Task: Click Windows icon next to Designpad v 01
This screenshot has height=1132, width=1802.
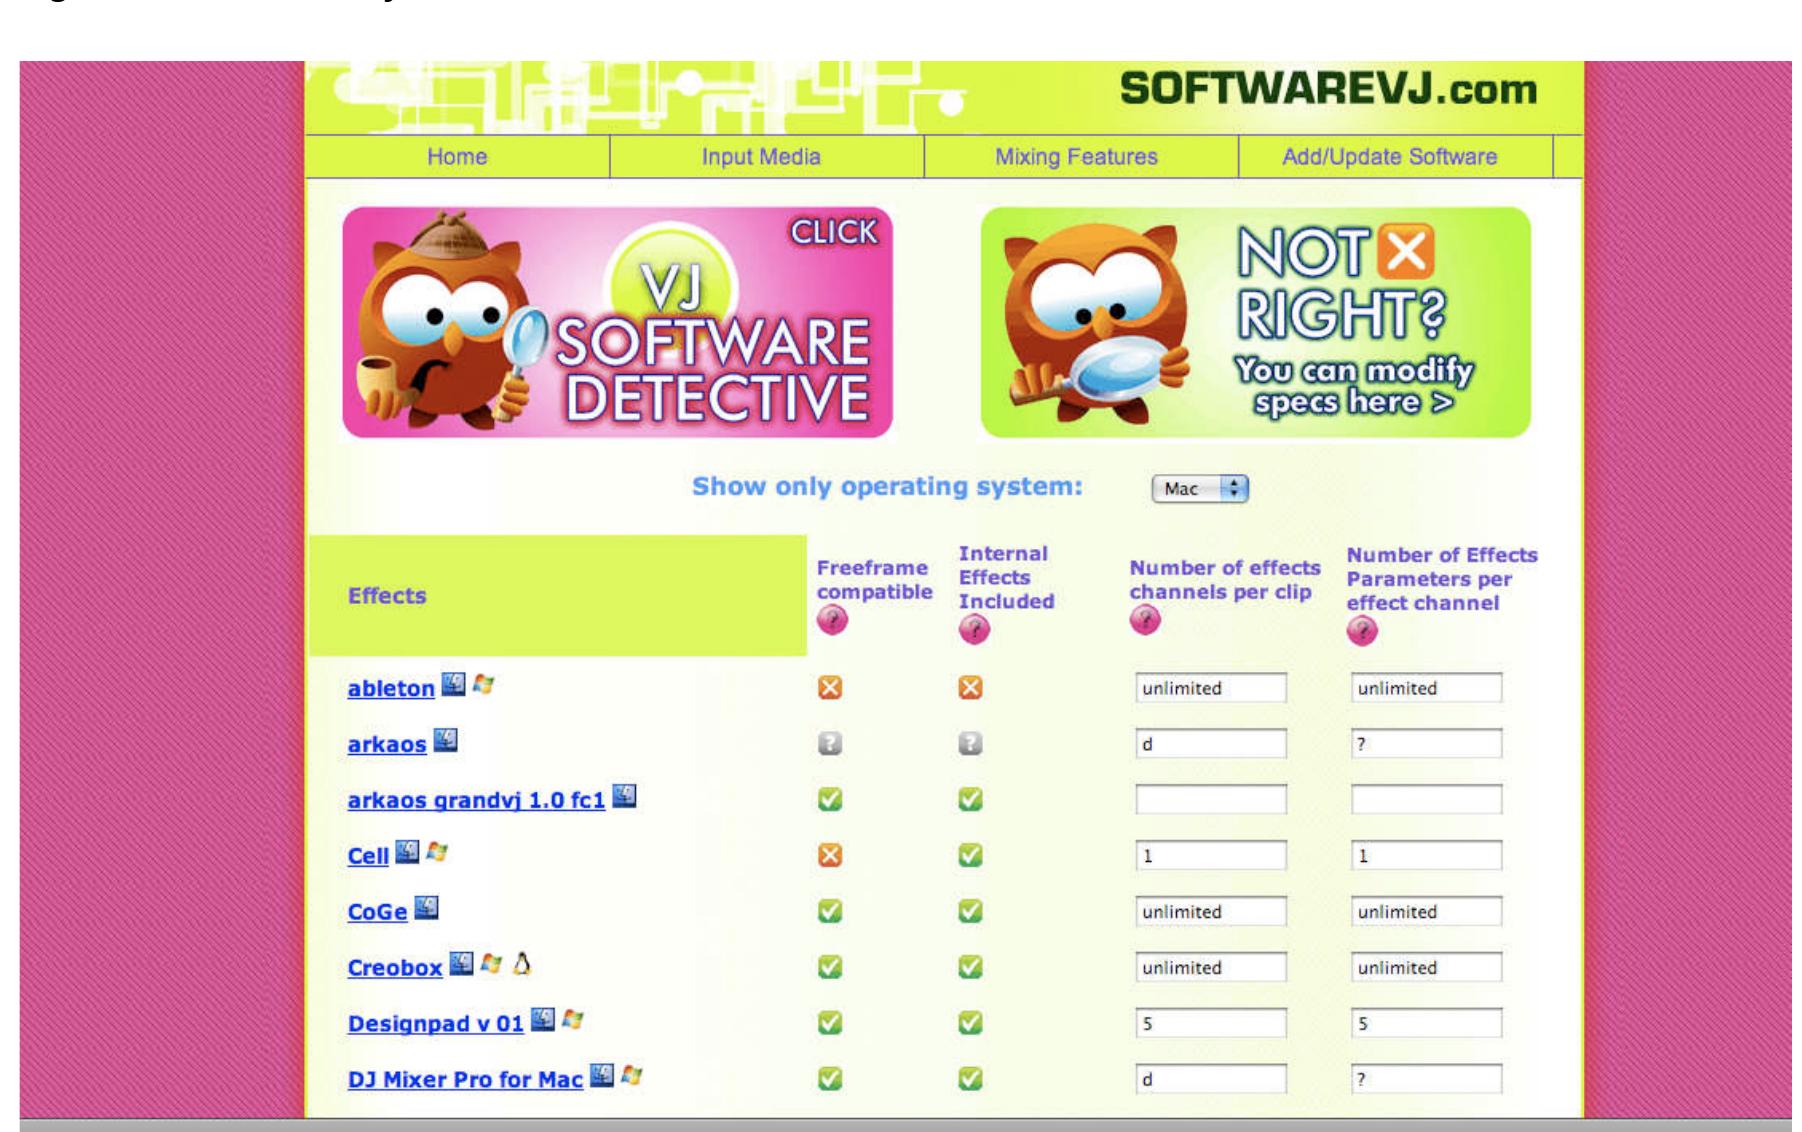Action: [573, 1021]
